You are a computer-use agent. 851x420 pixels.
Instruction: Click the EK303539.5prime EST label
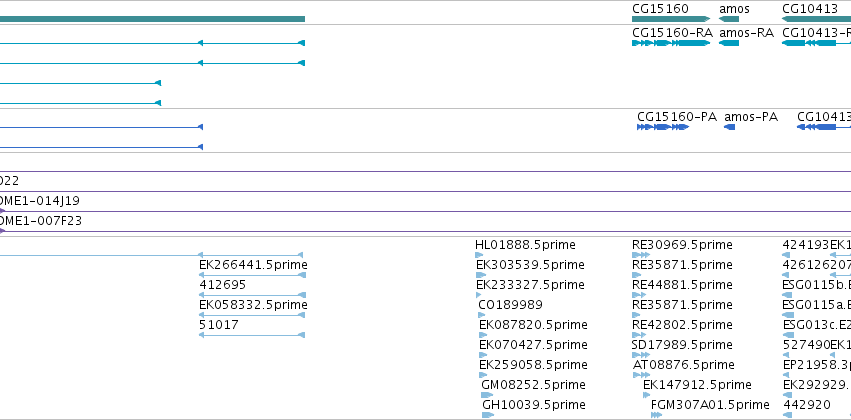click(x=530, y=265)
